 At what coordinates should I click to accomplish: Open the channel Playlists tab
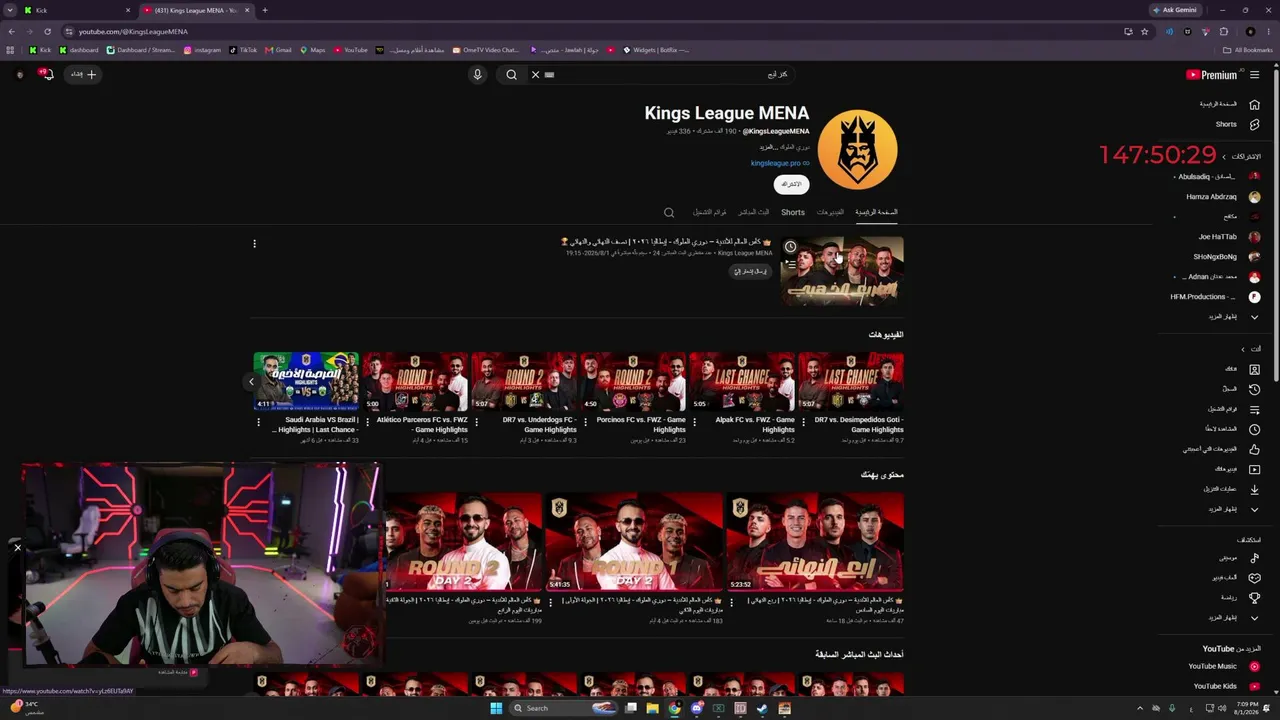[710, 212]
